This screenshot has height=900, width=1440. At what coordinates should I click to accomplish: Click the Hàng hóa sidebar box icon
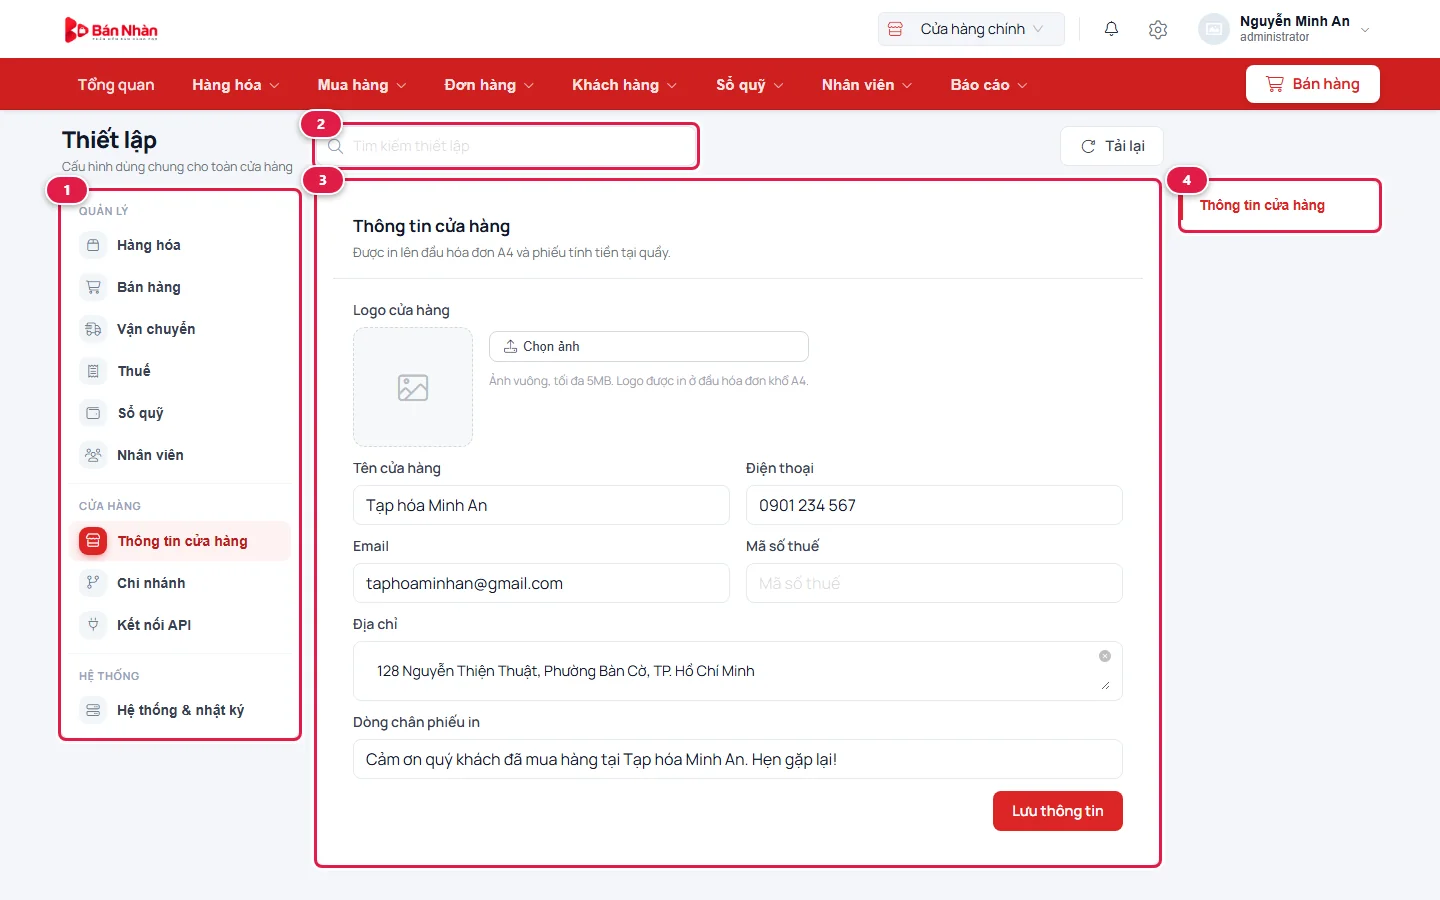[x=93, y=245]
